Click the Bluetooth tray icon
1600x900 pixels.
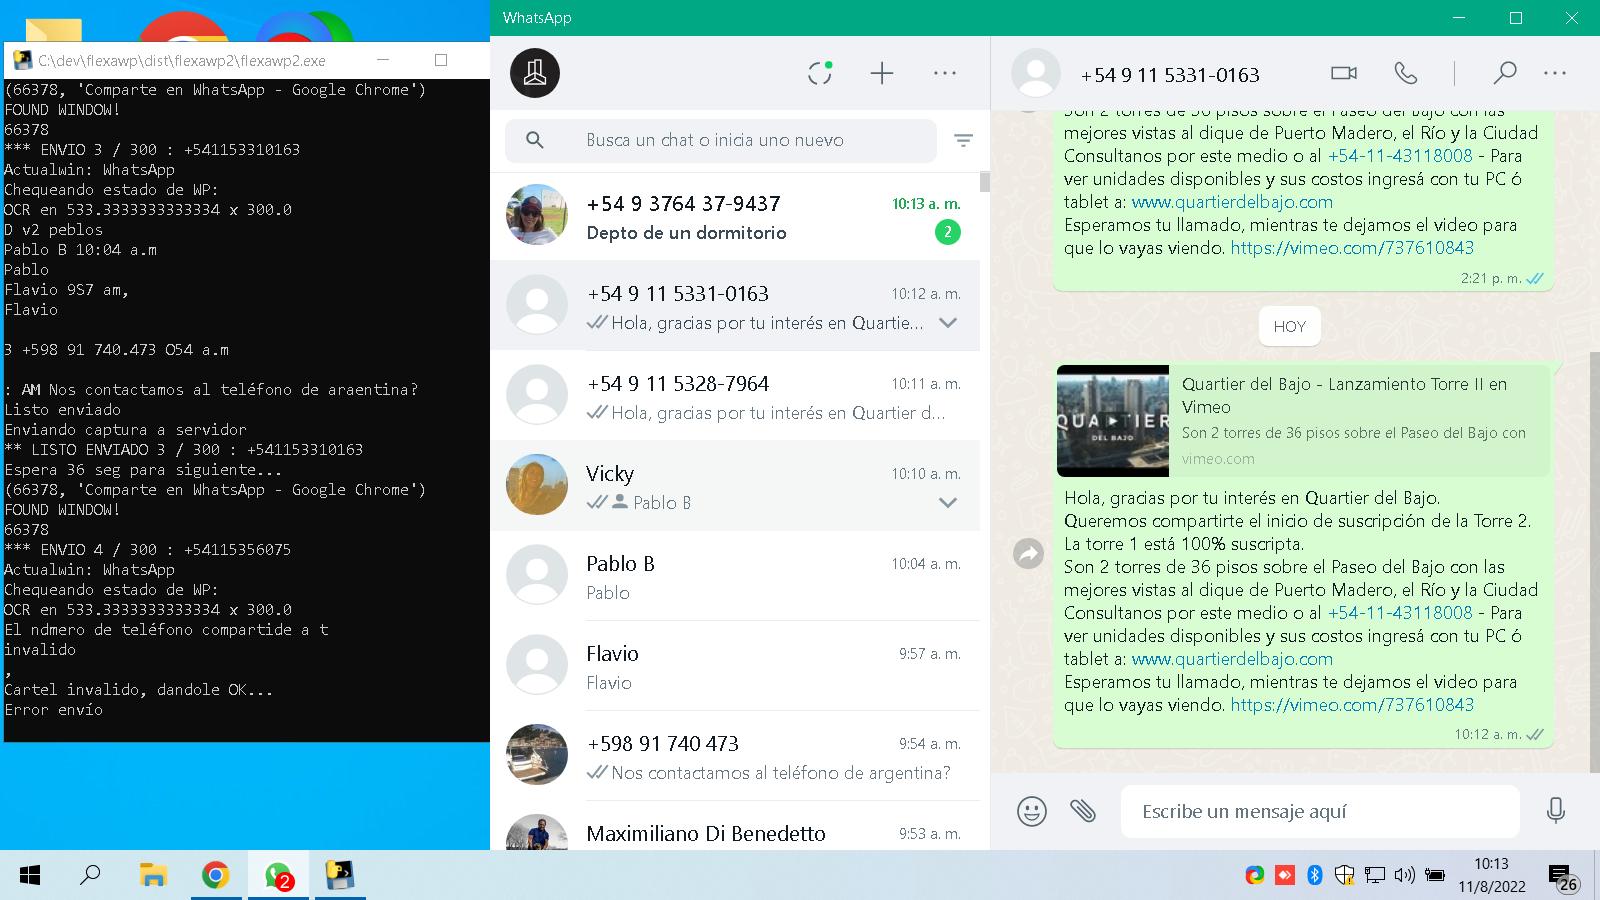pyautogui.click(x=1315, y=876)
